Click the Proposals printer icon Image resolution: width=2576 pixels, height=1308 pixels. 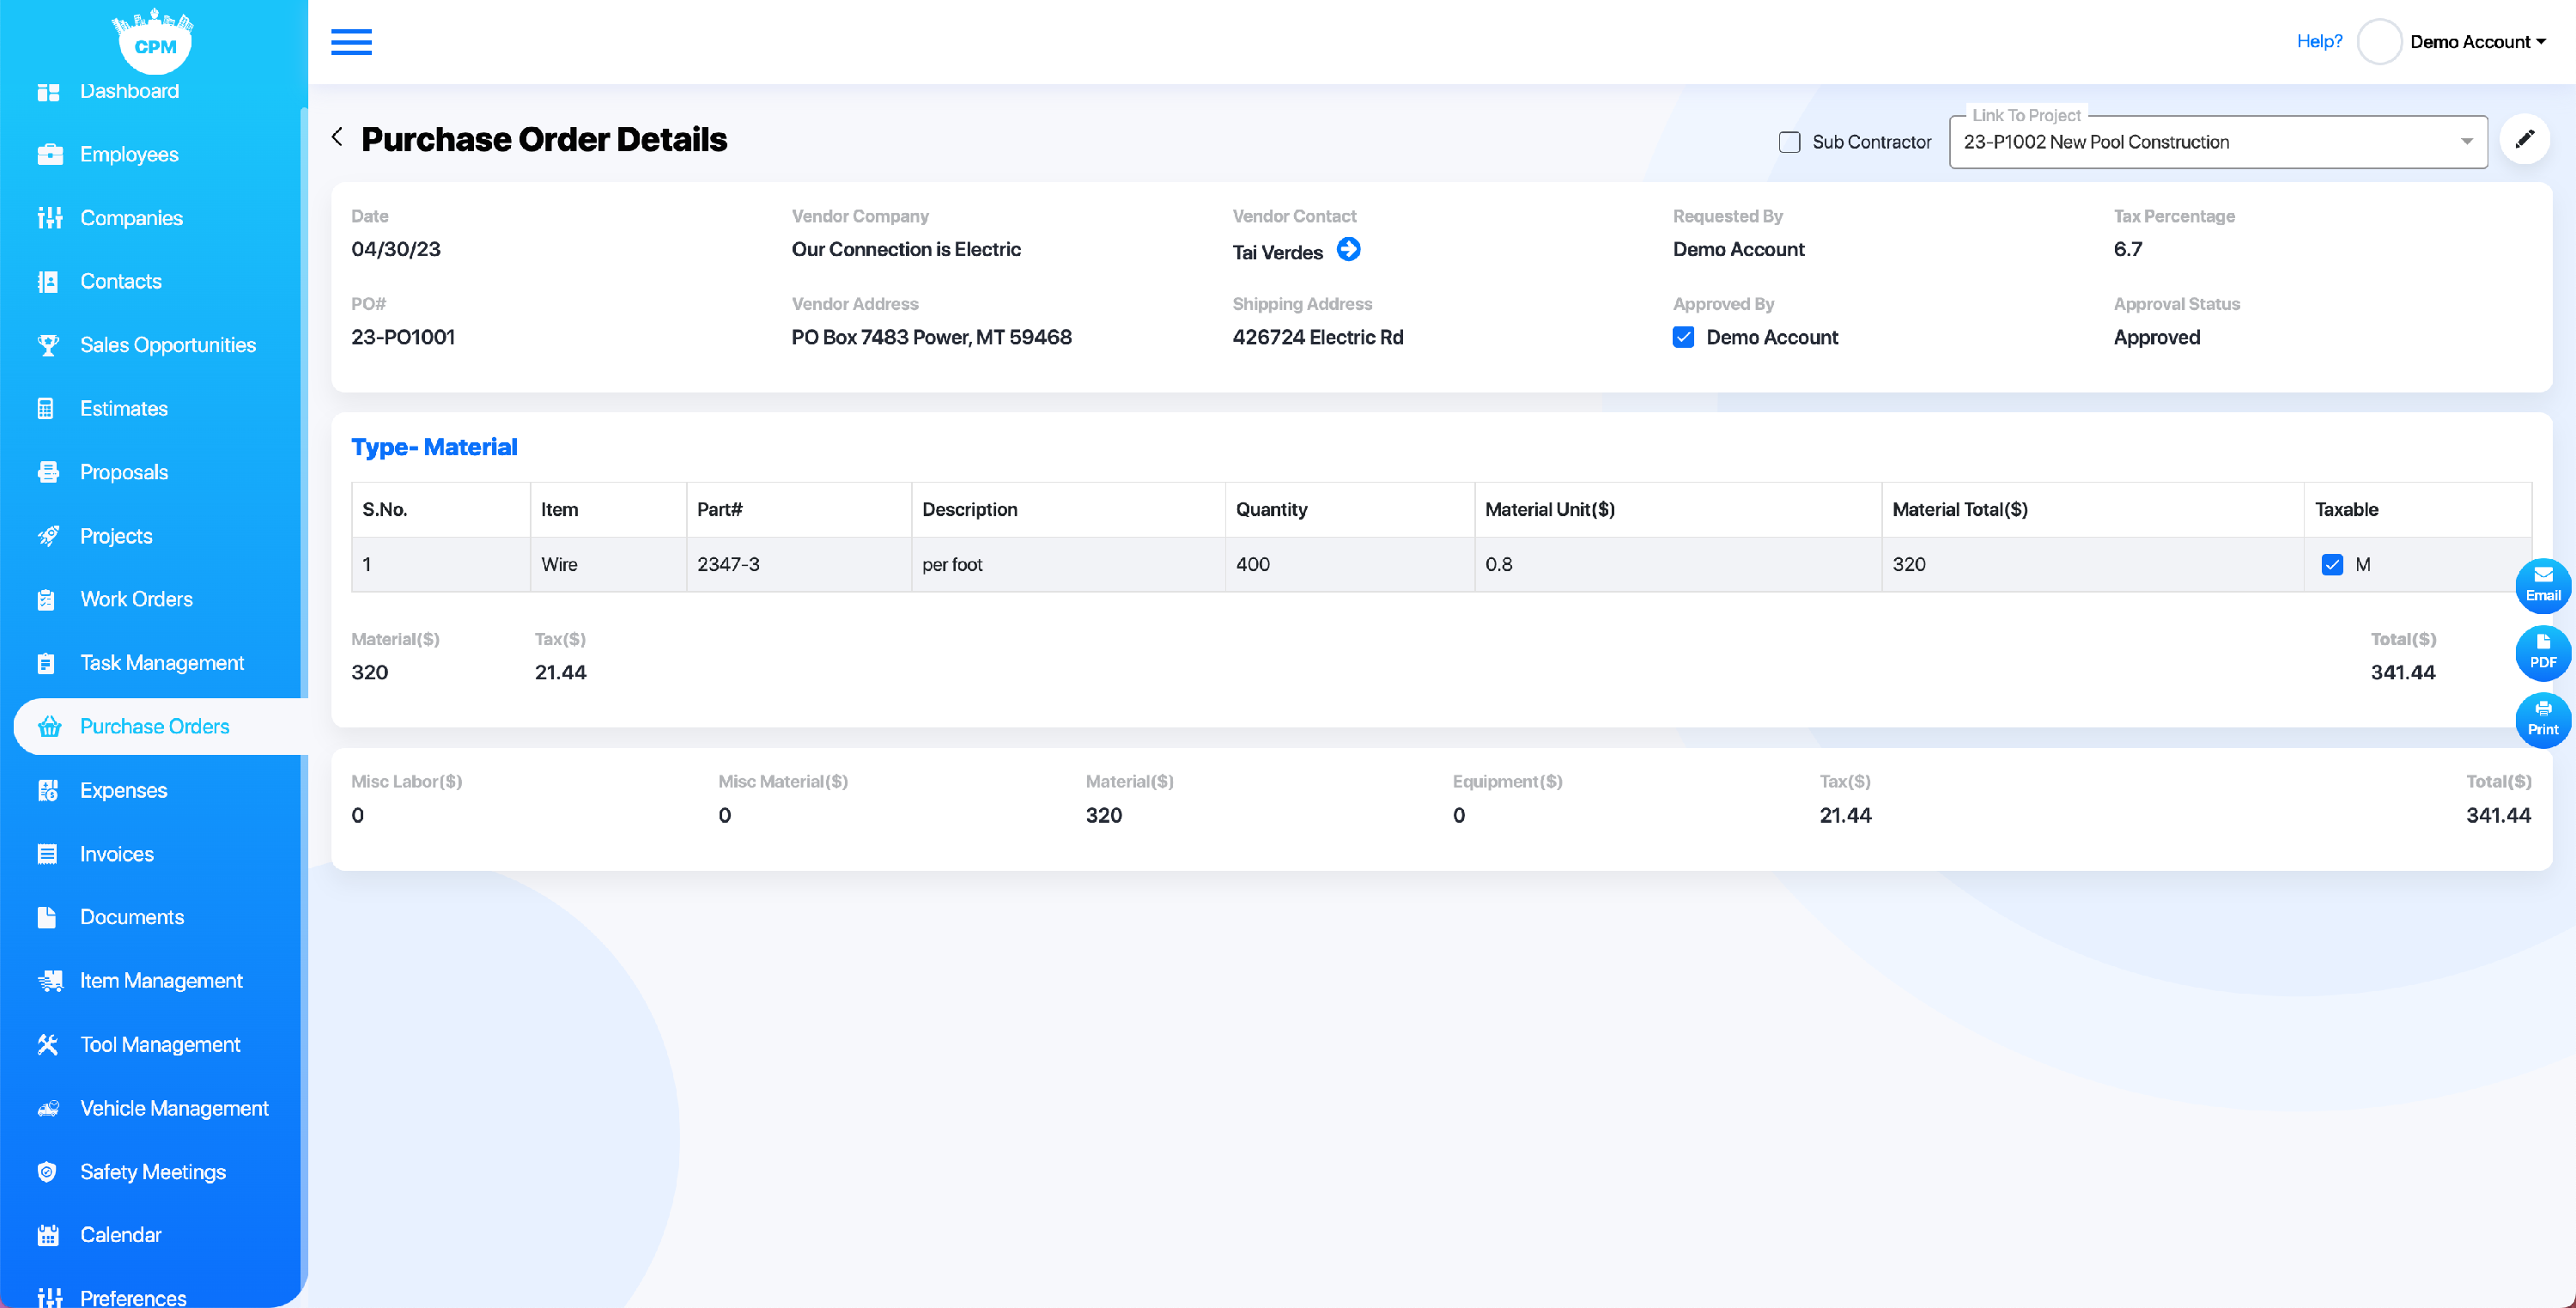click(48, 472)
